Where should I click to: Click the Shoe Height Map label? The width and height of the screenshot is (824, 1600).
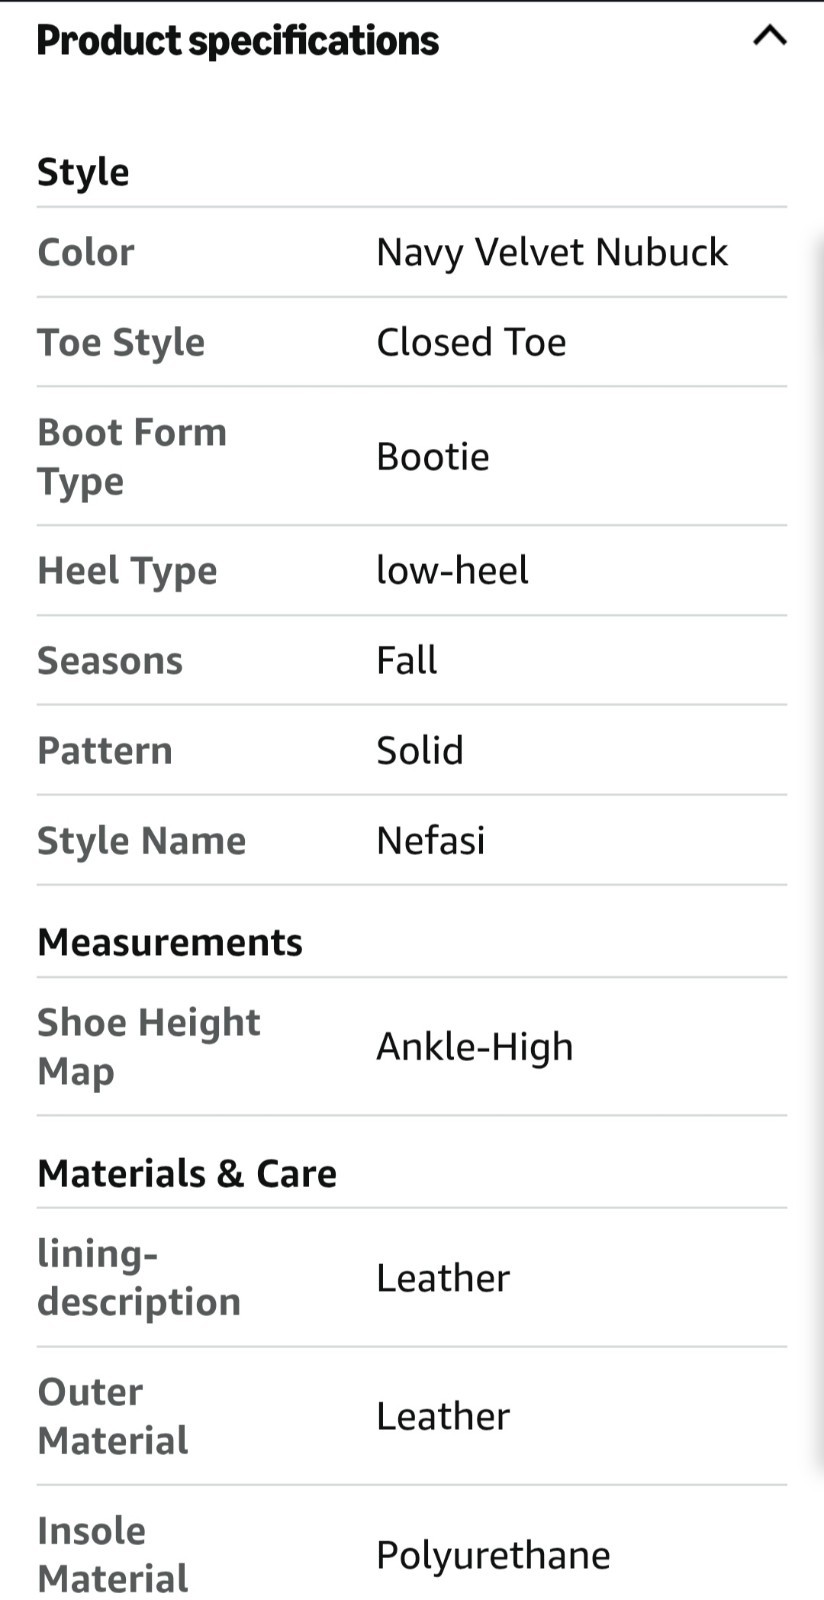point(149,1047)
